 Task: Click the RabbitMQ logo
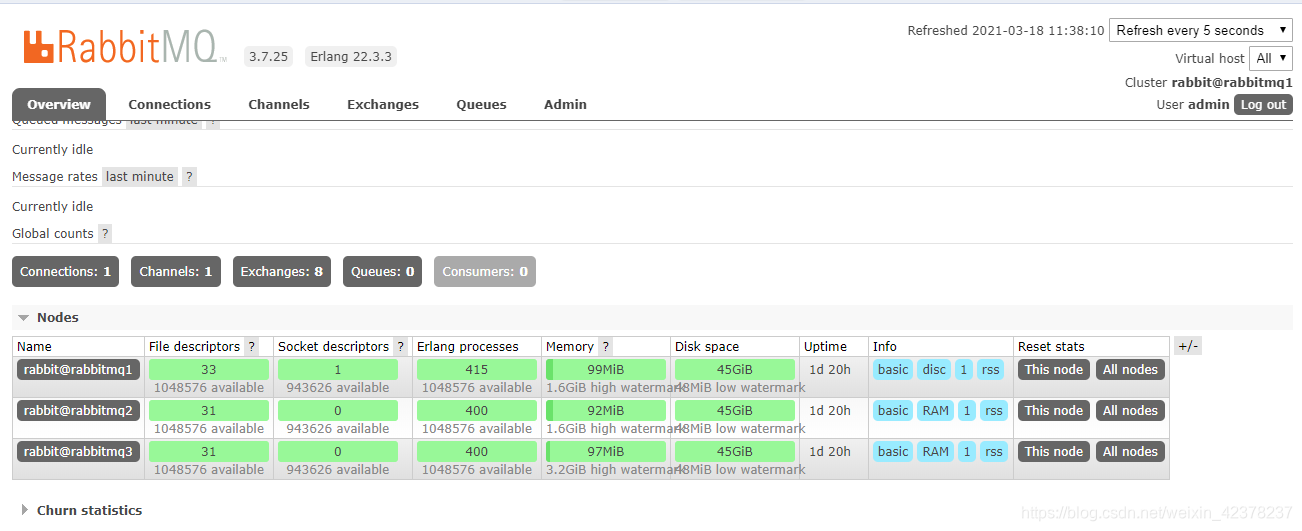click(x=125, y=47)
